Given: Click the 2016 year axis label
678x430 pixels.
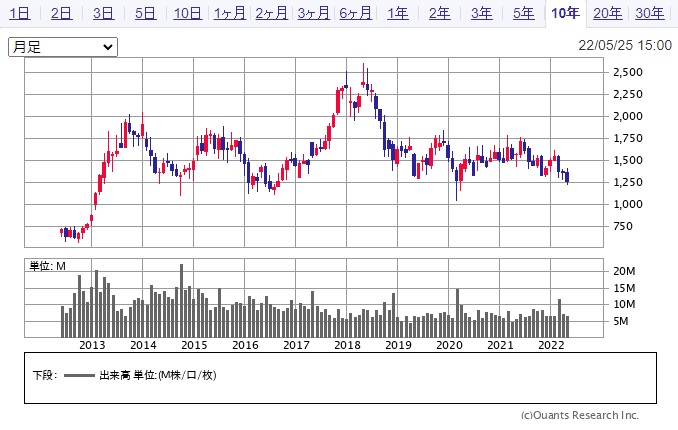Looking at the screenshot, I should (x=245, y=345).
